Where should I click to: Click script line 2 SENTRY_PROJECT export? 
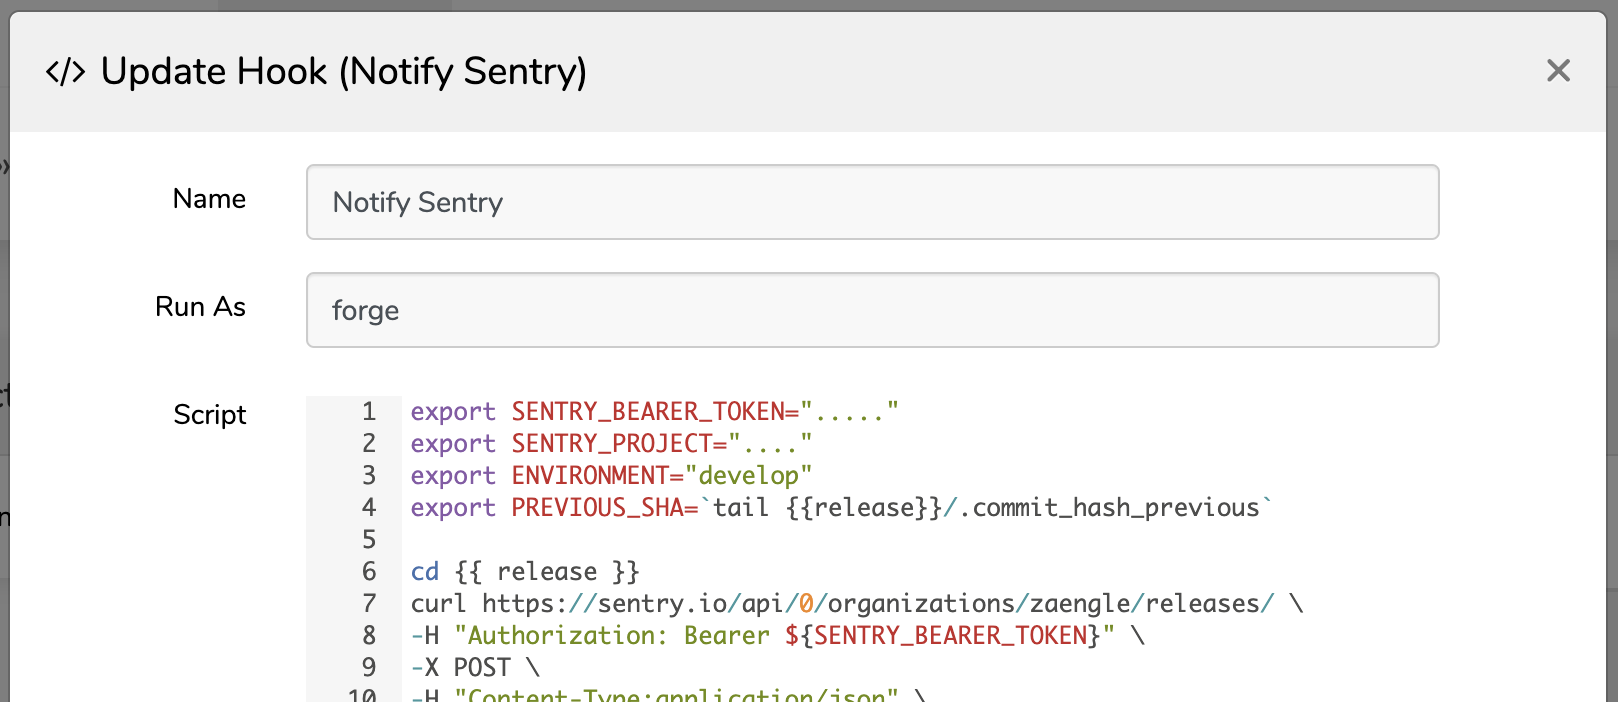point(611,443)
